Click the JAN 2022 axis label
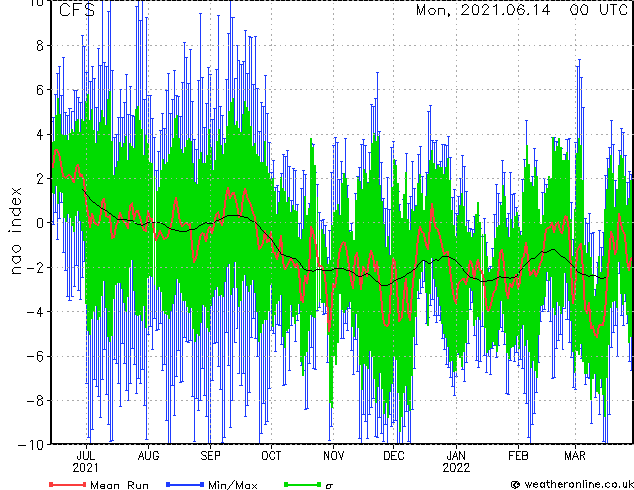The width and height of the screenshot is (634, 490). (456, 462)
